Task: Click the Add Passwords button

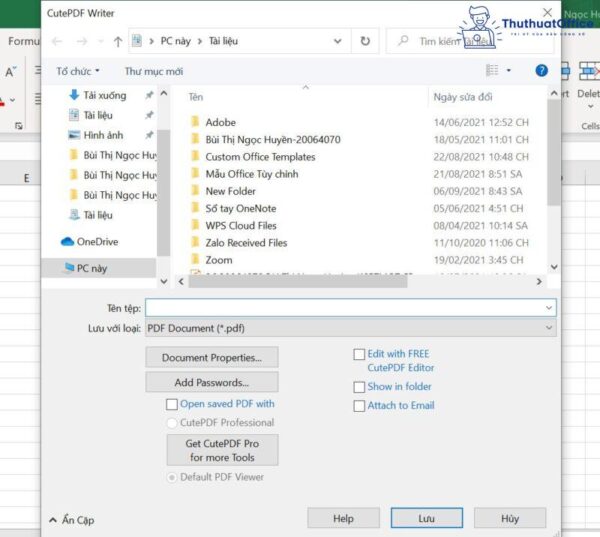Action: (212, 382)
